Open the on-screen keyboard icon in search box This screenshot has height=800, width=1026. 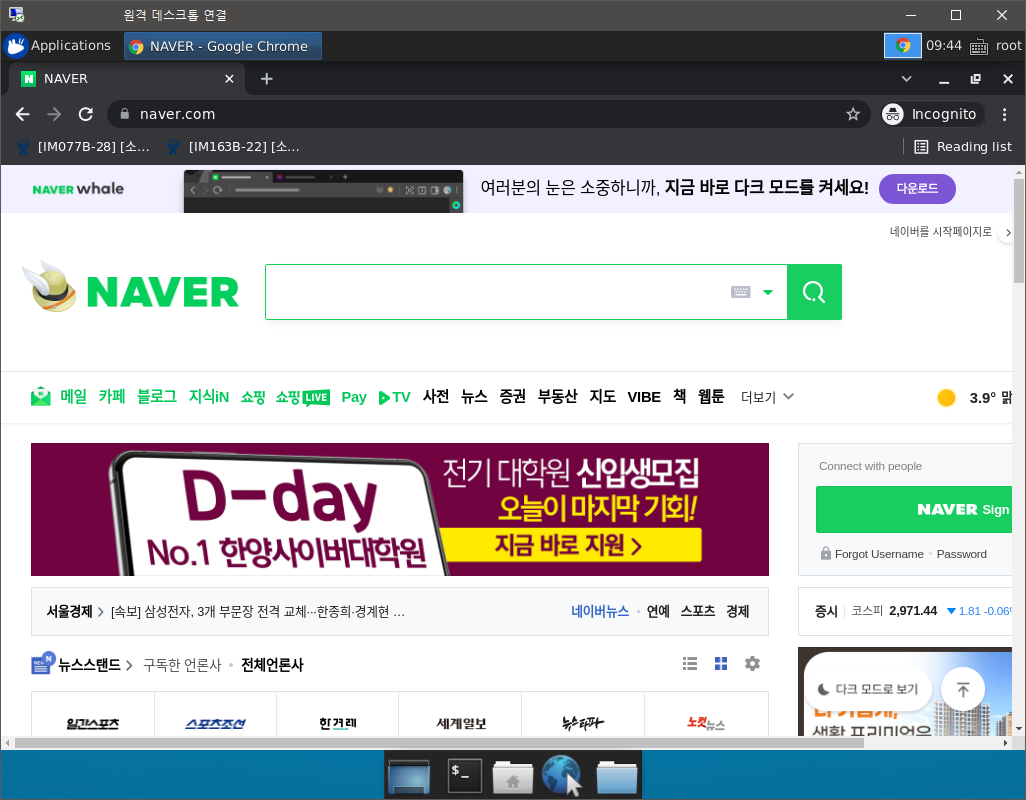point(741,292)
